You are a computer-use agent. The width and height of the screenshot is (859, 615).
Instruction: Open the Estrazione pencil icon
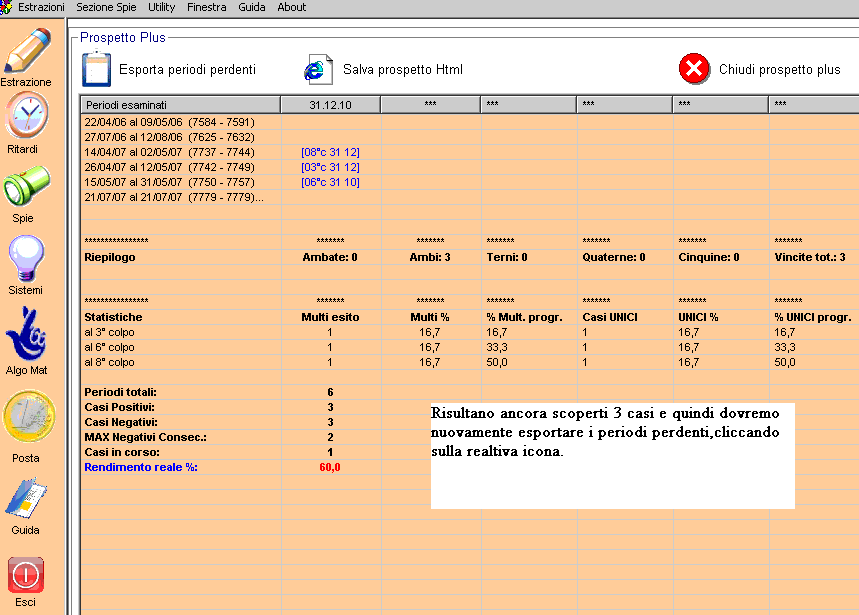(x=27, y=50)
